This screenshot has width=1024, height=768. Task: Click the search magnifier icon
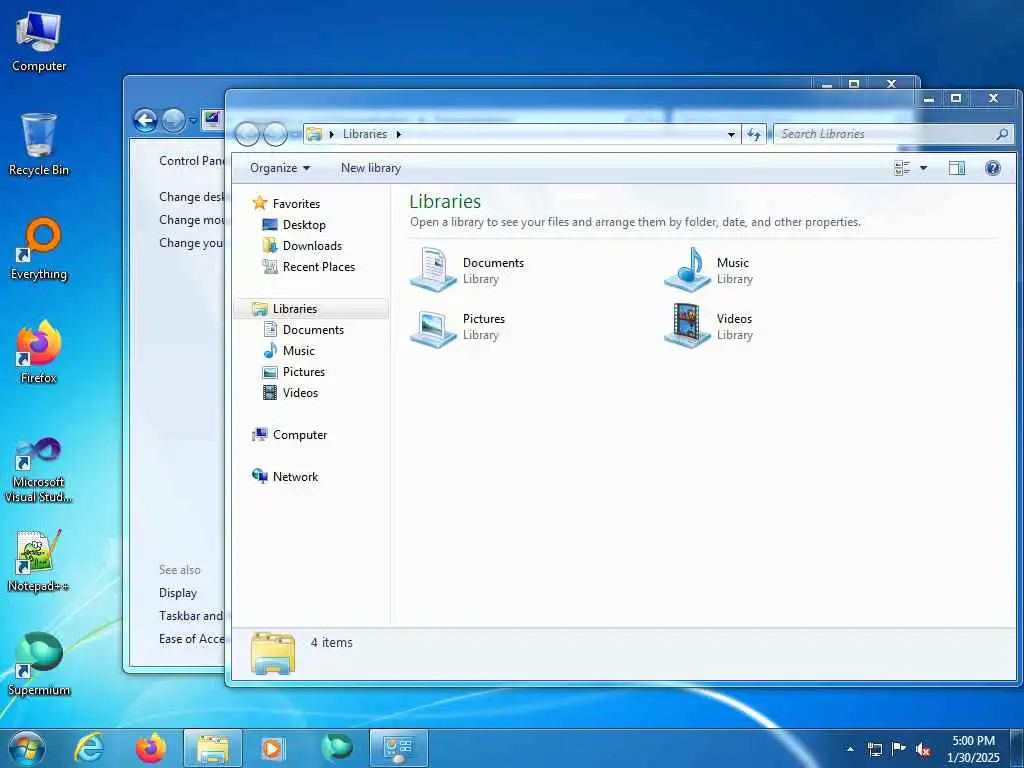click(1002, 134)
